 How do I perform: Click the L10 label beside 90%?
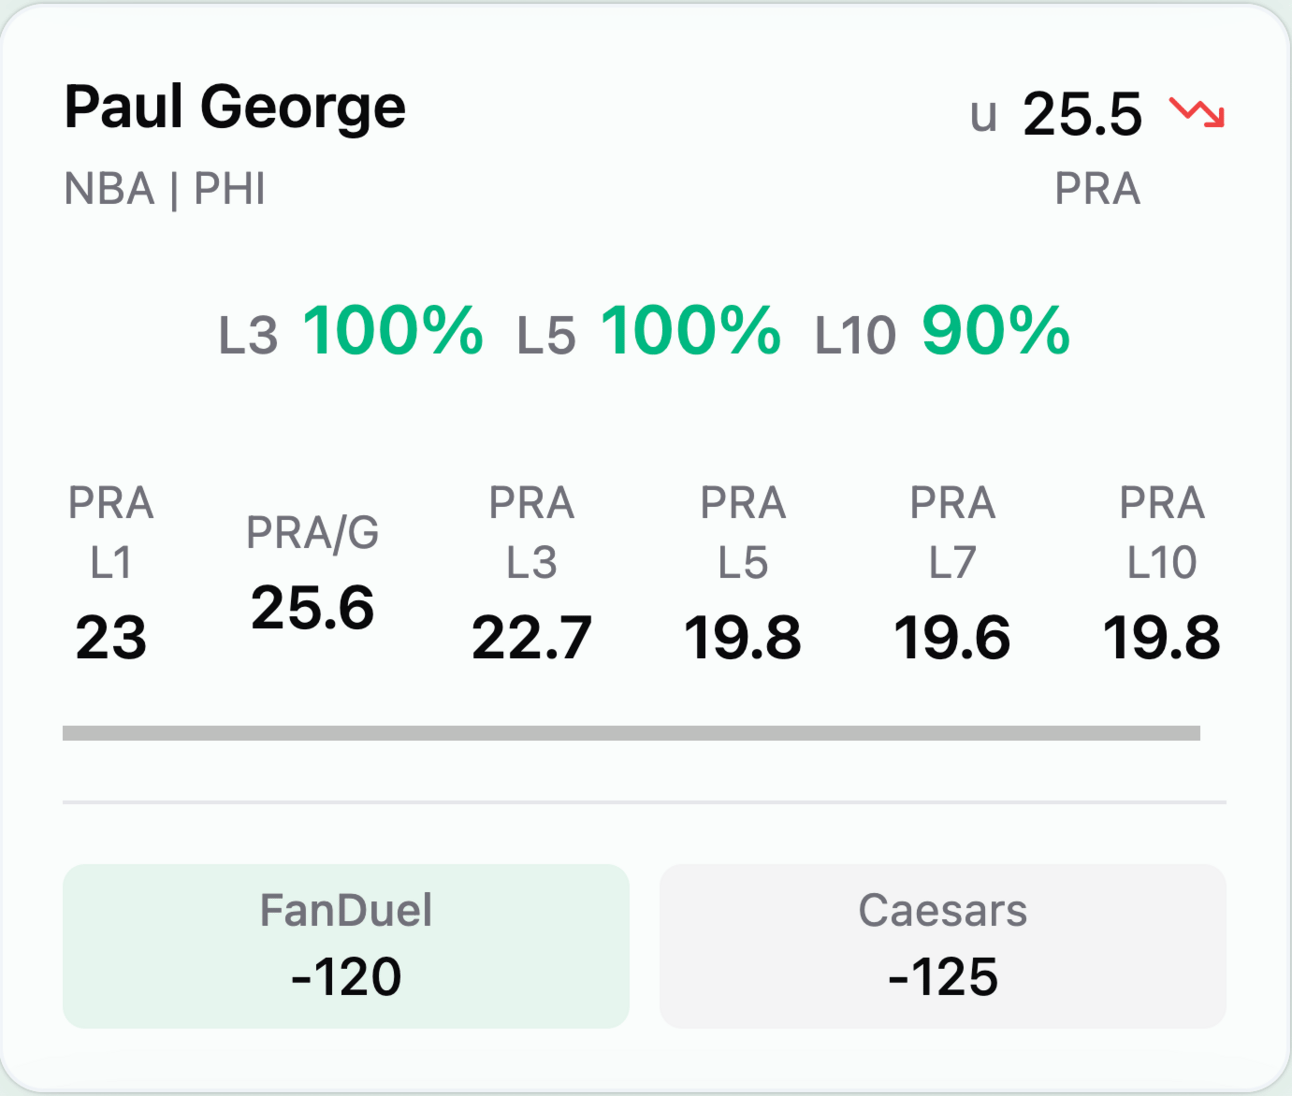tap(855, 336)
